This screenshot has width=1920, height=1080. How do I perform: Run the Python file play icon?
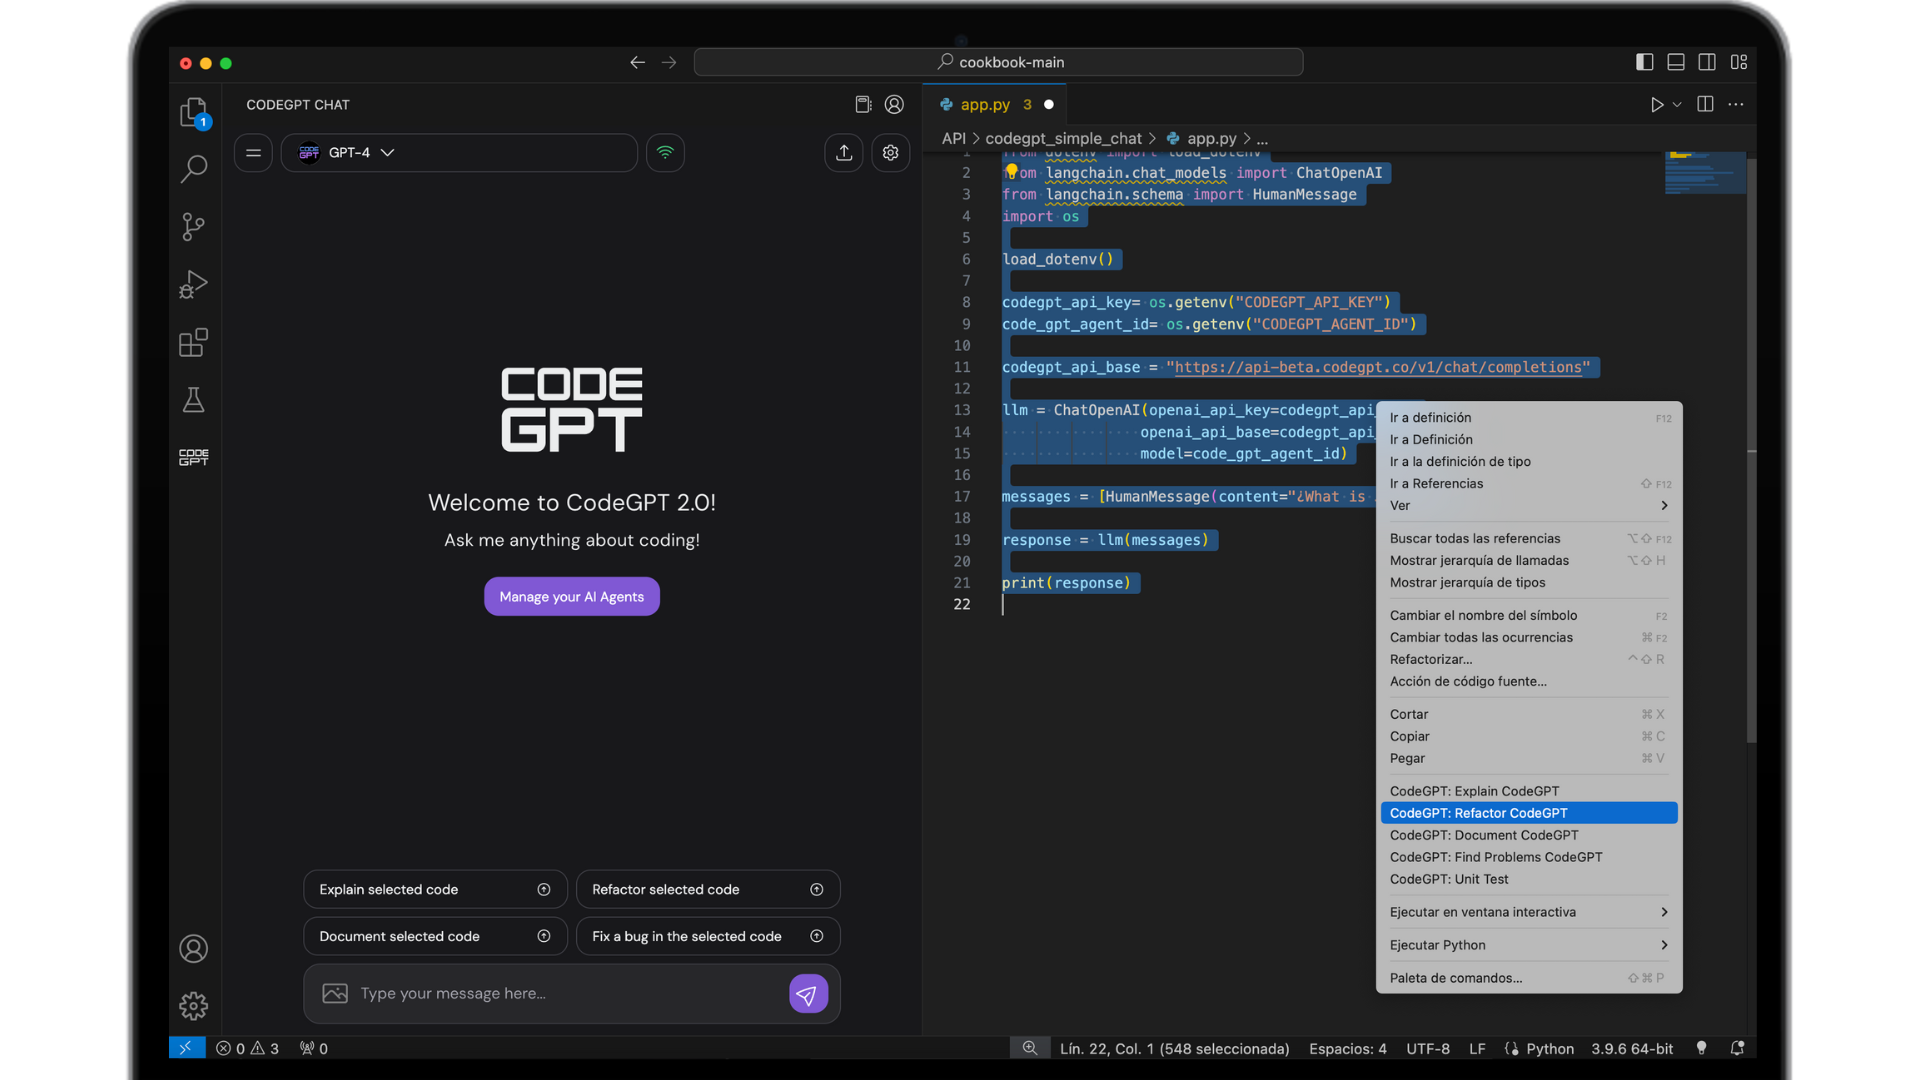point(1656,104)
